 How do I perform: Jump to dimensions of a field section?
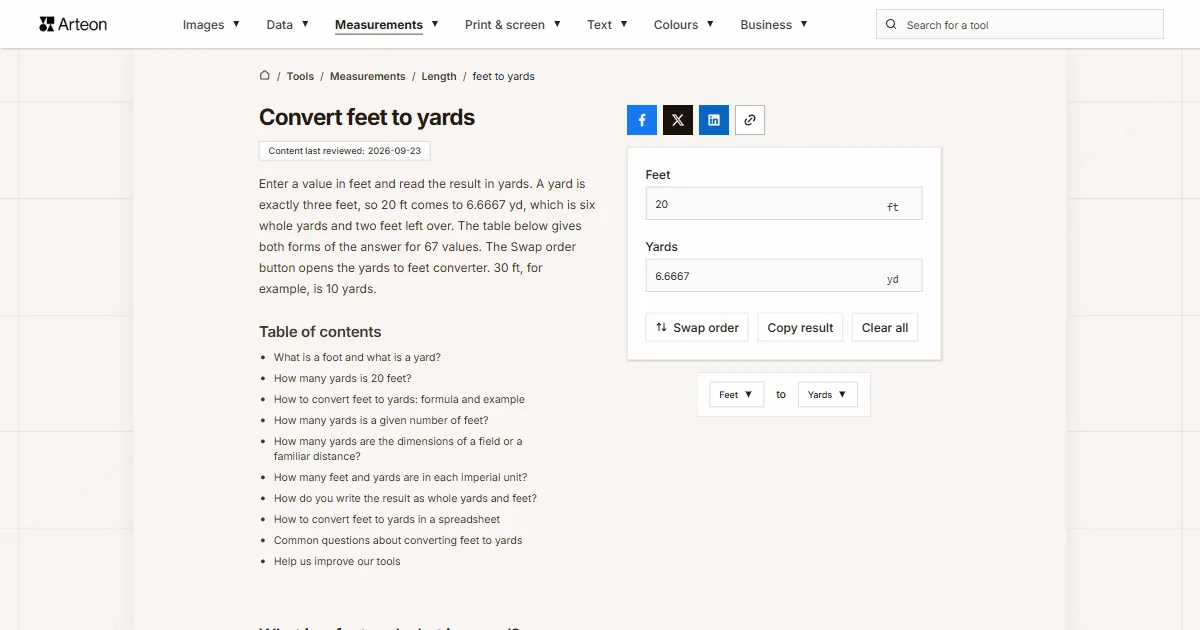tap(398, 448)
